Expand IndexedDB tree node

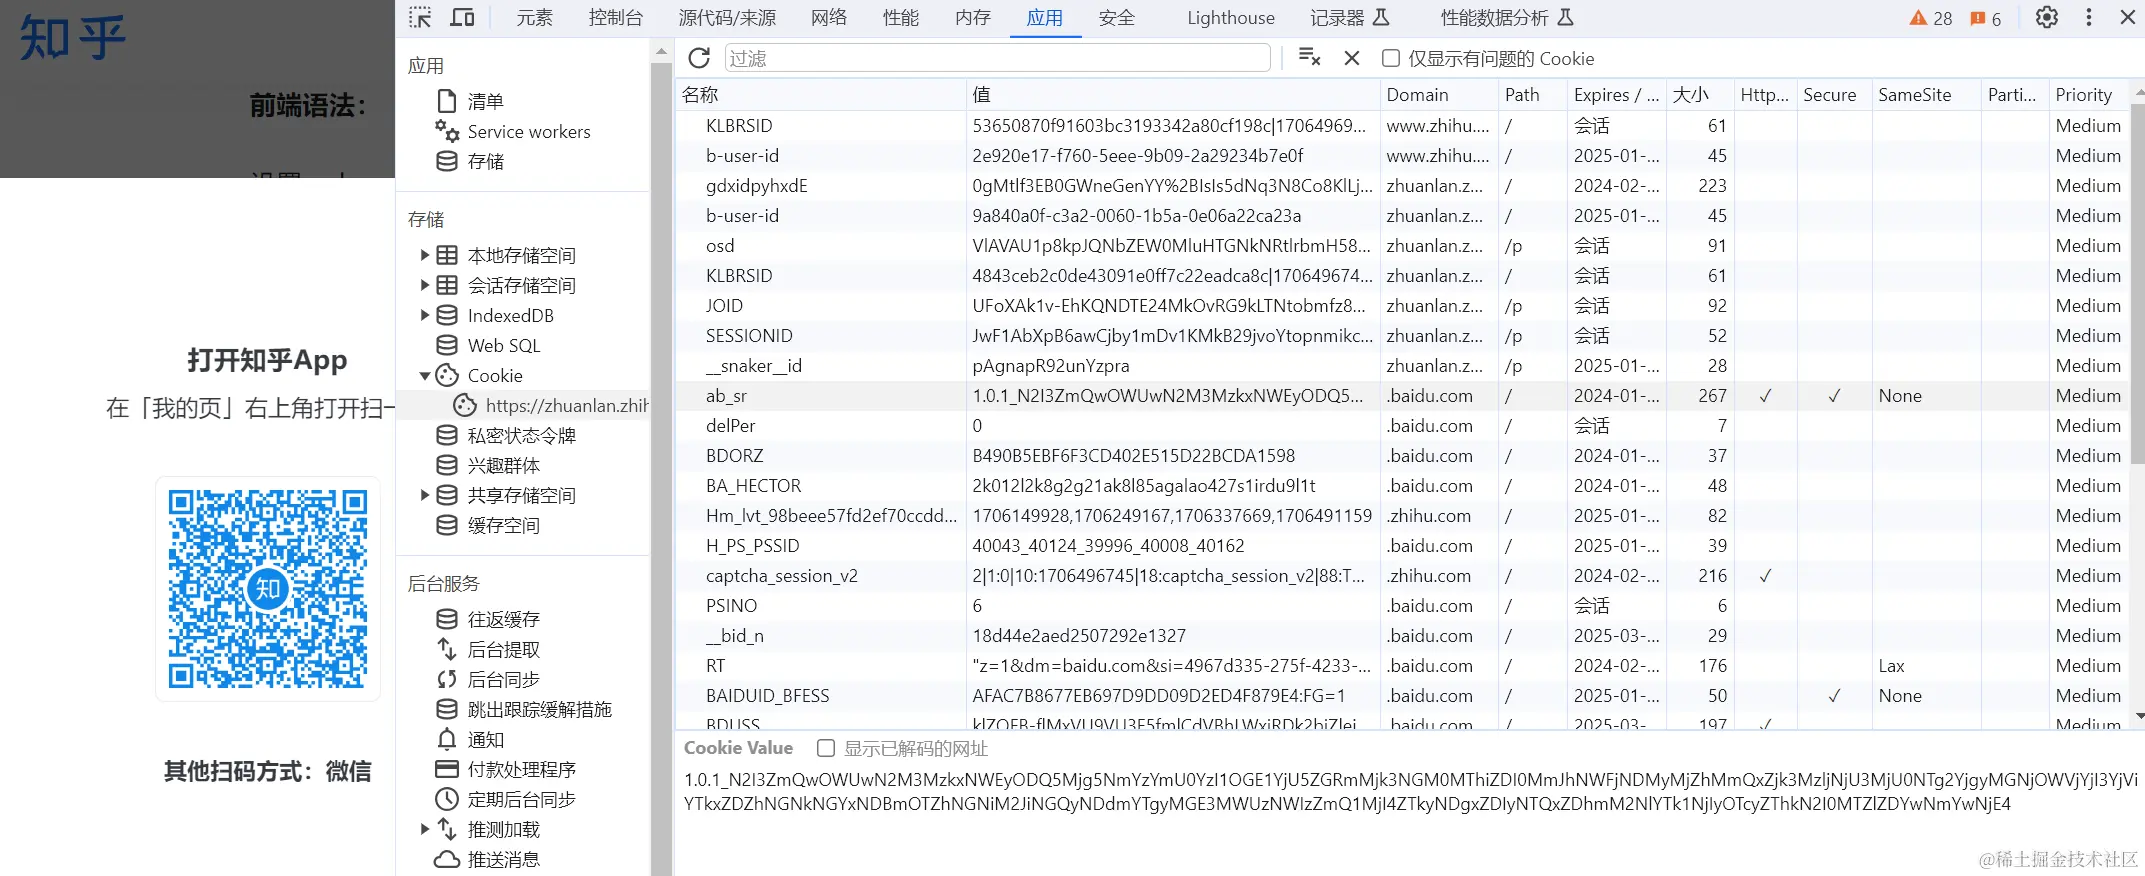[x=424, y=315]
